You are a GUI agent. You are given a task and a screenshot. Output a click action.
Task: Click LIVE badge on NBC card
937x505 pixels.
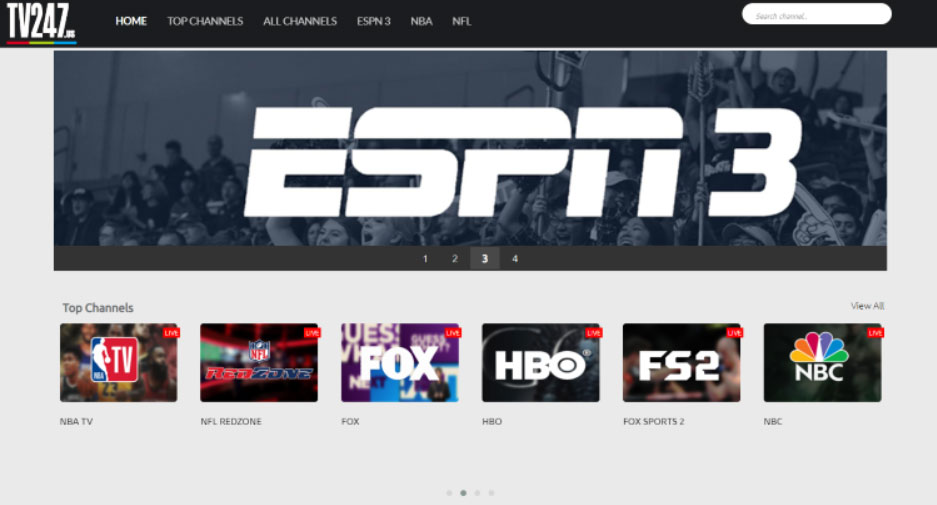point(875,333)
